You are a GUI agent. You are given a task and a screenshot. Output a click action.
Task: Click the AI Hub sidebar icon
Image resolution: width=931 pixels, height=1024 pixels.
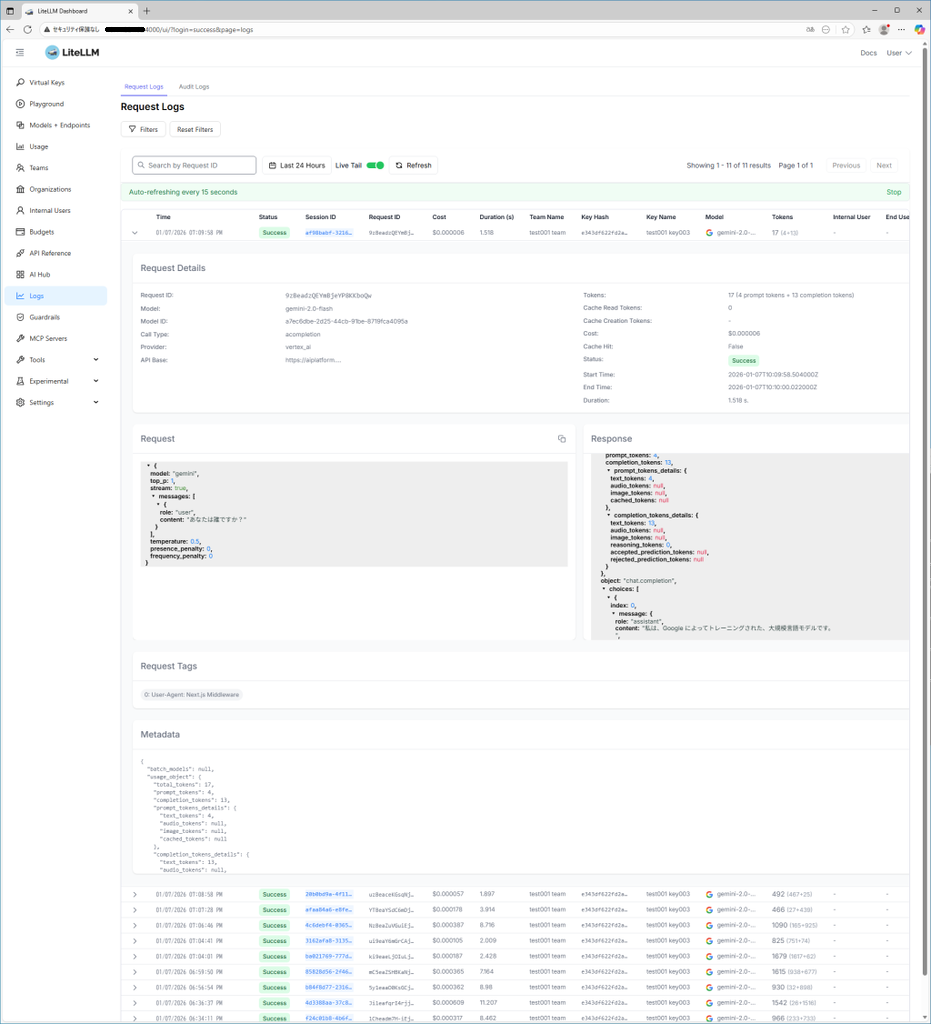tap(20, 275)
